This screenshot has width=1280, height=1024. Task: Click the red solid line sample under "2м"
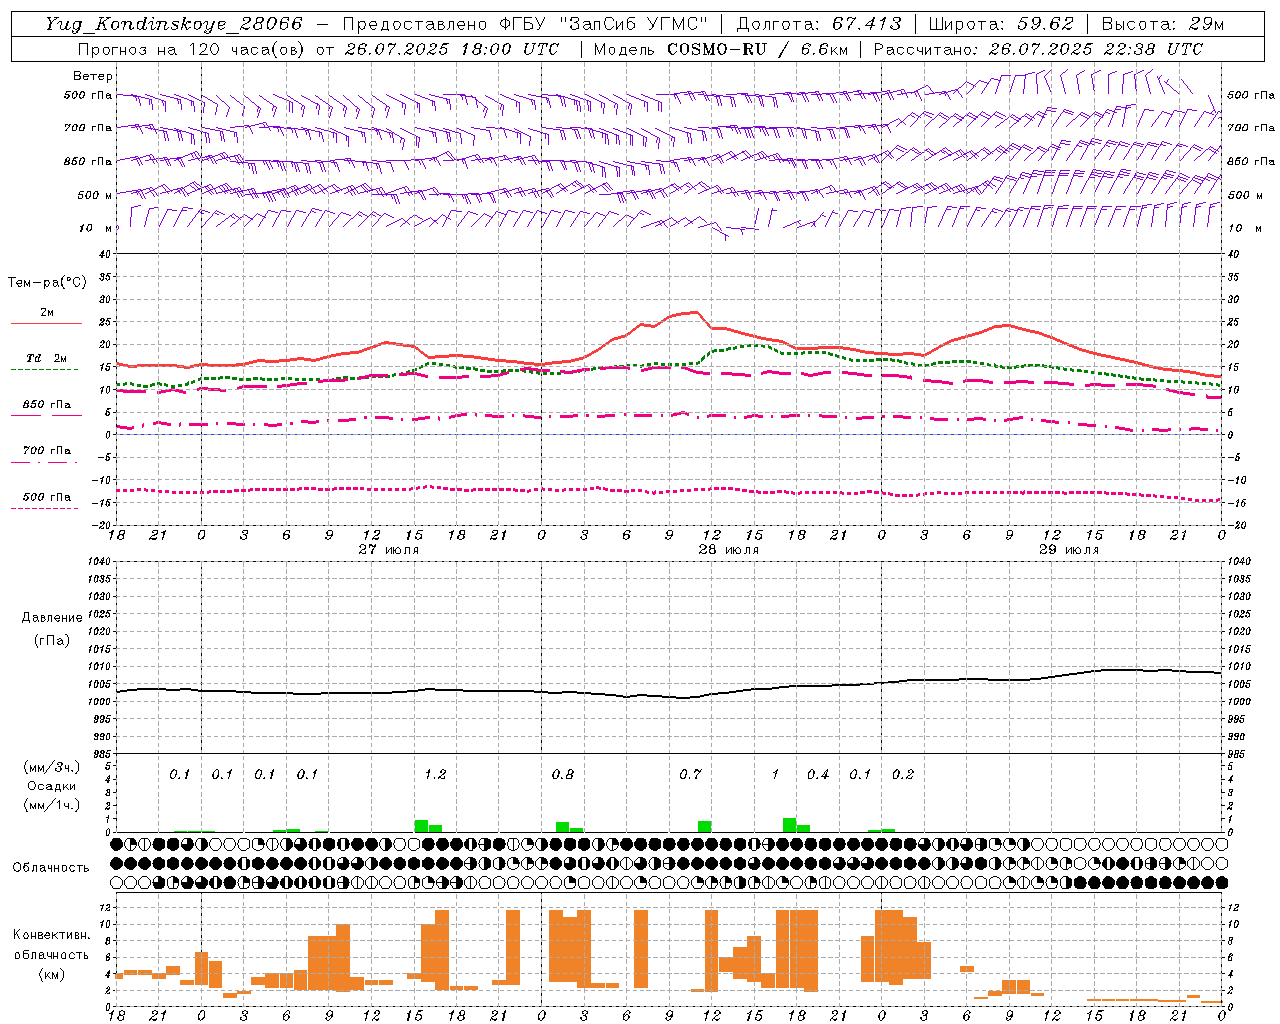pyautogui.click(x=46, y=324)
